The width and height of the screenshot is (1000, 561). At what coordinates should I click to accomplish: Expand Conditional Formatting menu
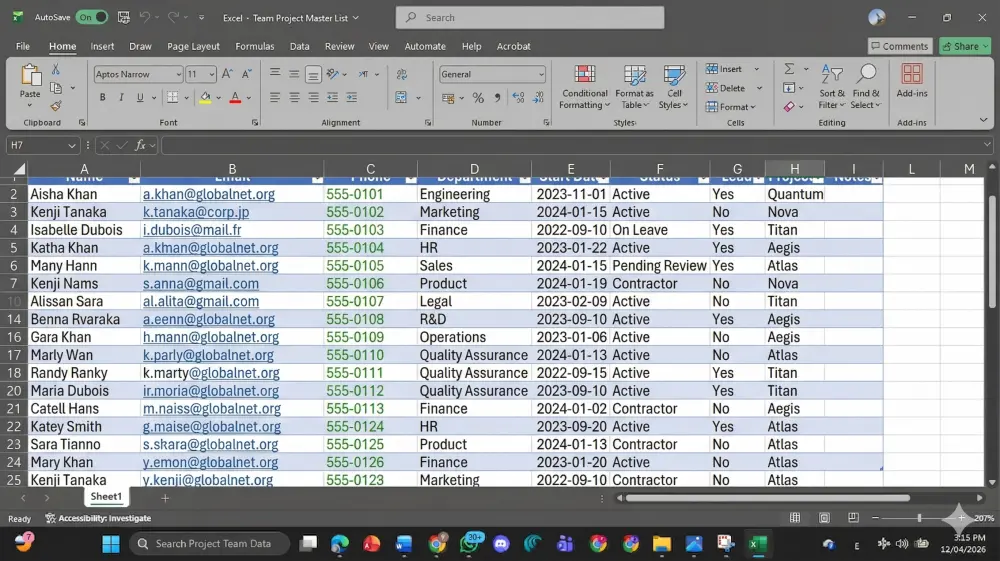[584, 87]
